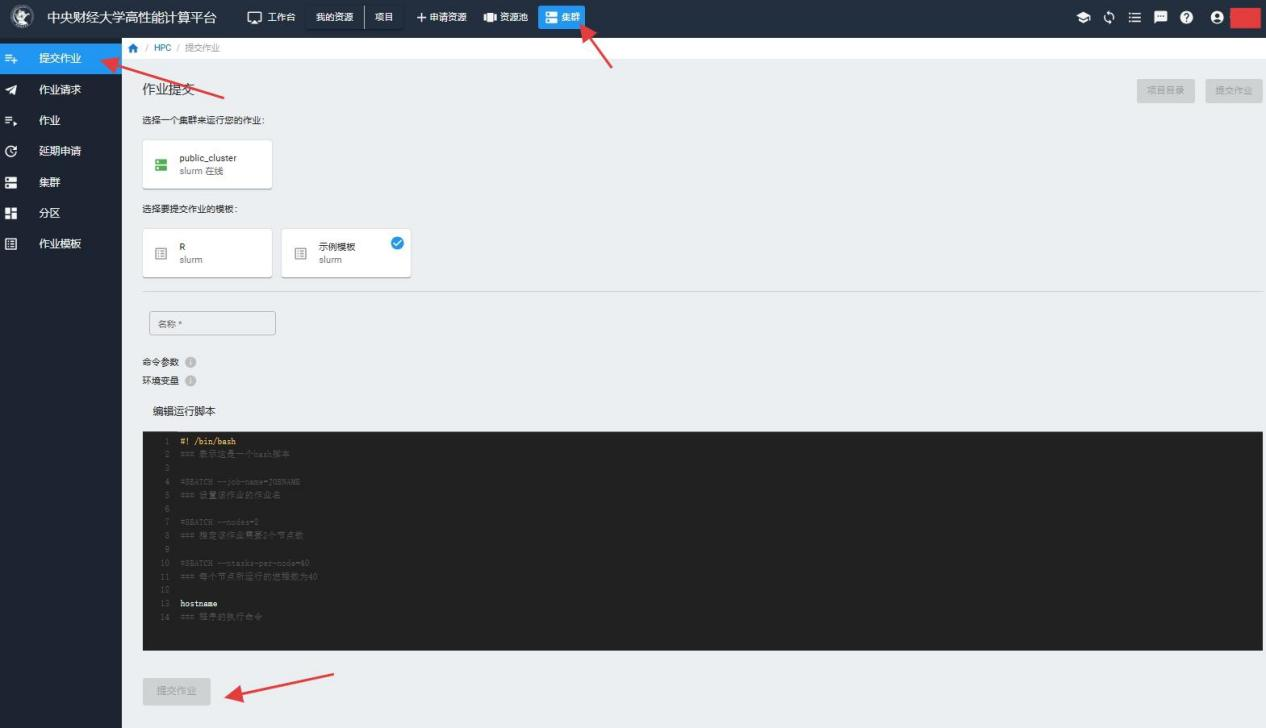Open 作业请求 in the left sidebar
1266x728 pixels.
60,90
